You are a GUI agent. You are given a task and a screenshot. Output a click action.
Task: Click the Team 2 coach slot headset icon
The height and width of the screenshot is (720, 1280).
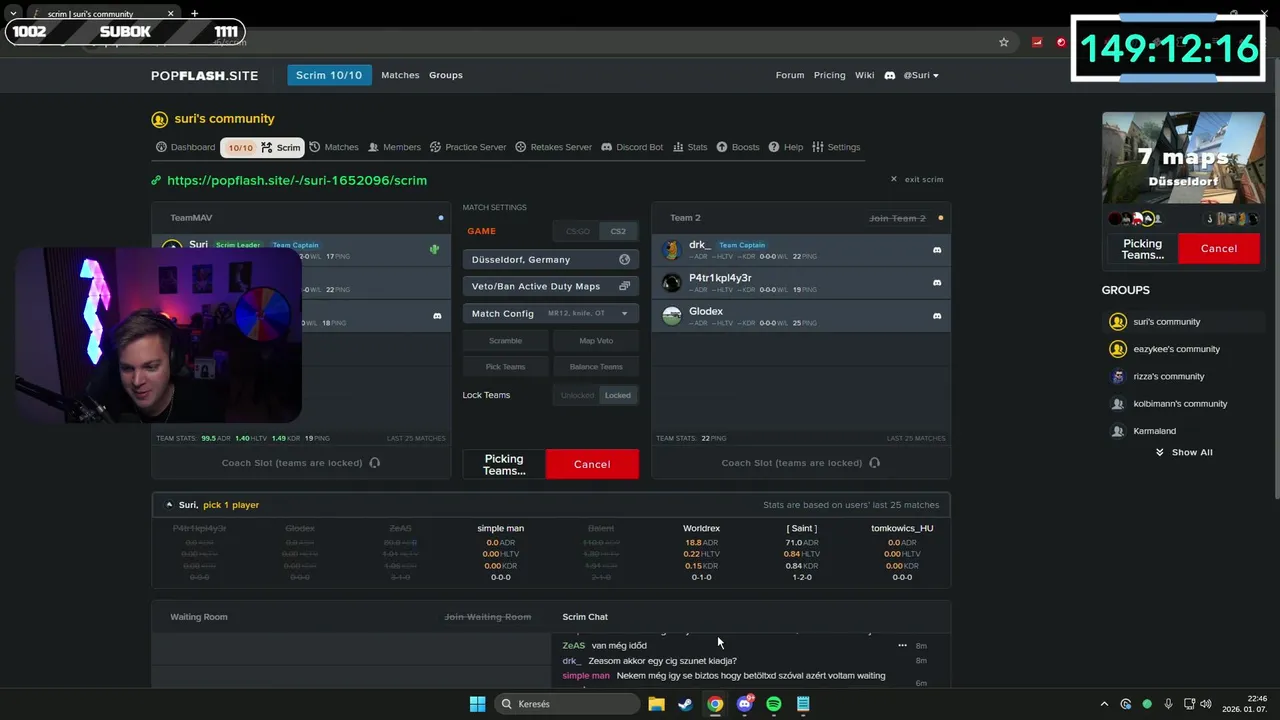(874, 463)
